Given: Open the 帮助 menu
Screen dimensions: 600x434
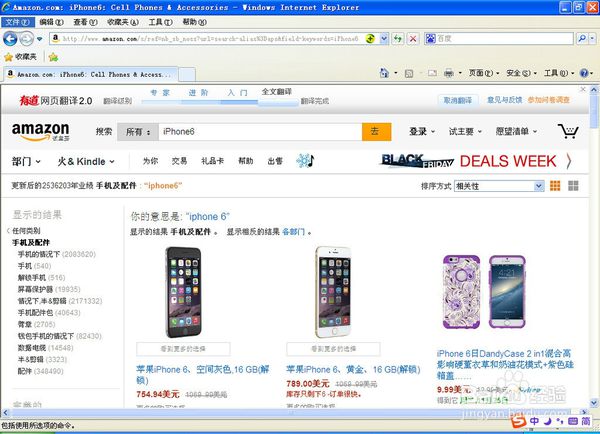Looking at the screenshot, I should tap(194, 22).
